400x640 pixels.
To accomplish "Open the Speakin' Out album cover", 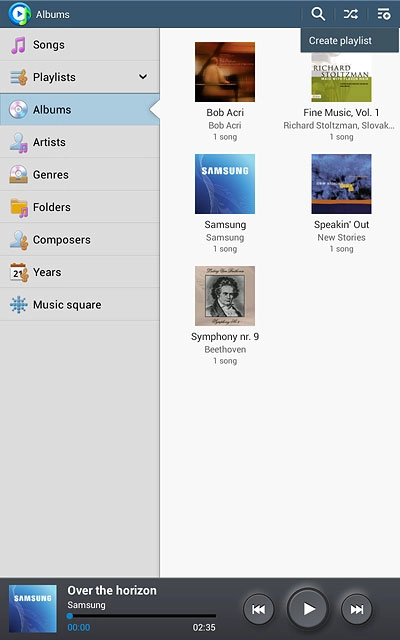I will 342,184.
